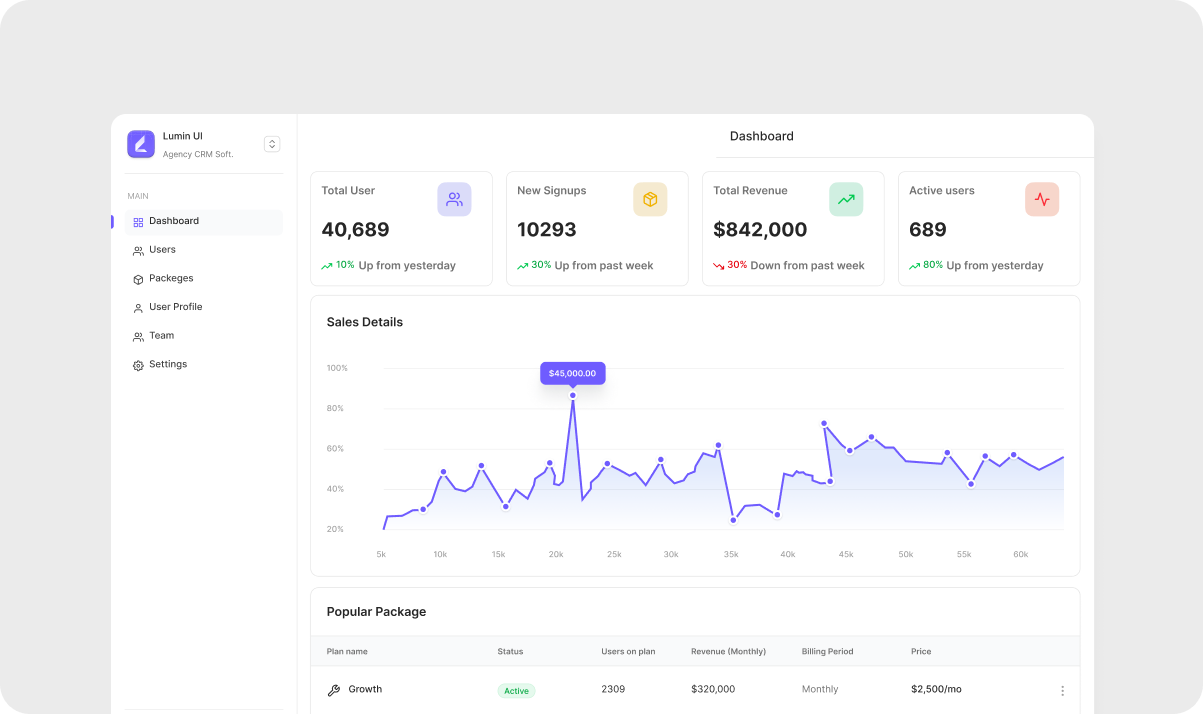Click the Active status badge
The image size is (1203, 714).
click(x=516, y=691)
